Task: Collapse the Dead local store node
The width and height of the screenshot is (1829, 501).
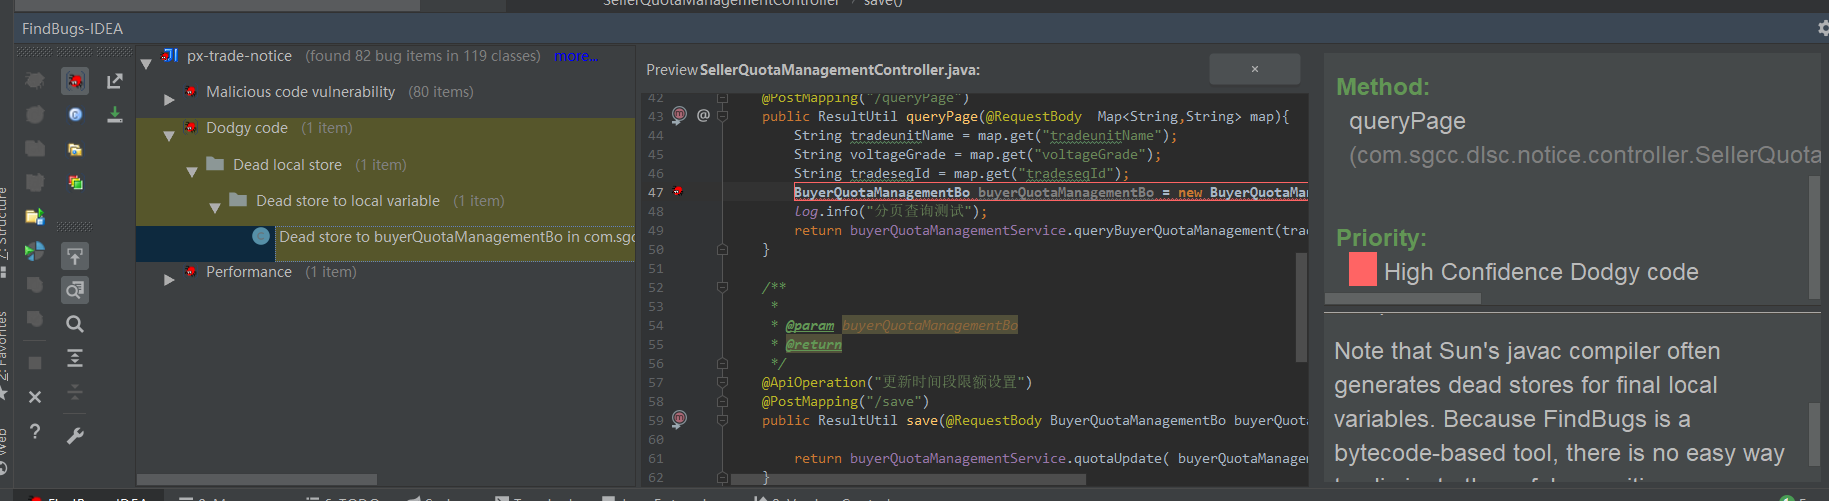Action: (192, 172)
